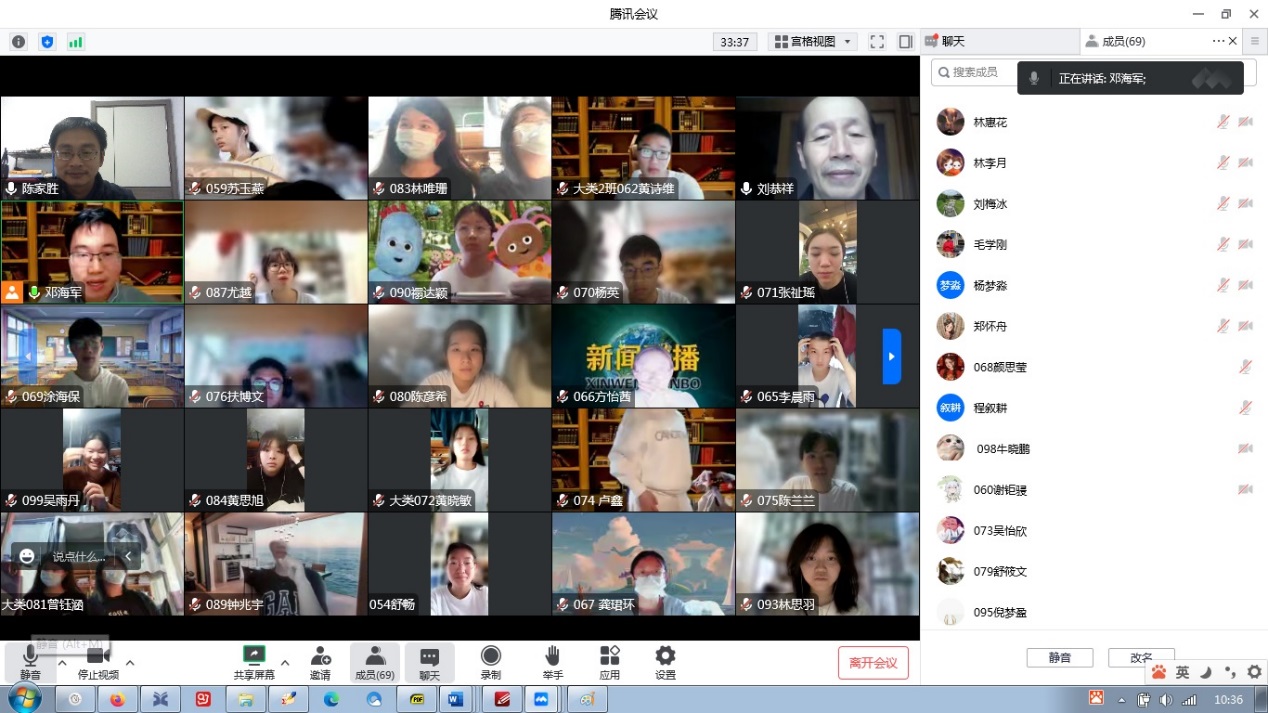Select the members (69) tab
Viewport: 1268px width, 713px height.
click(1123, 41)
